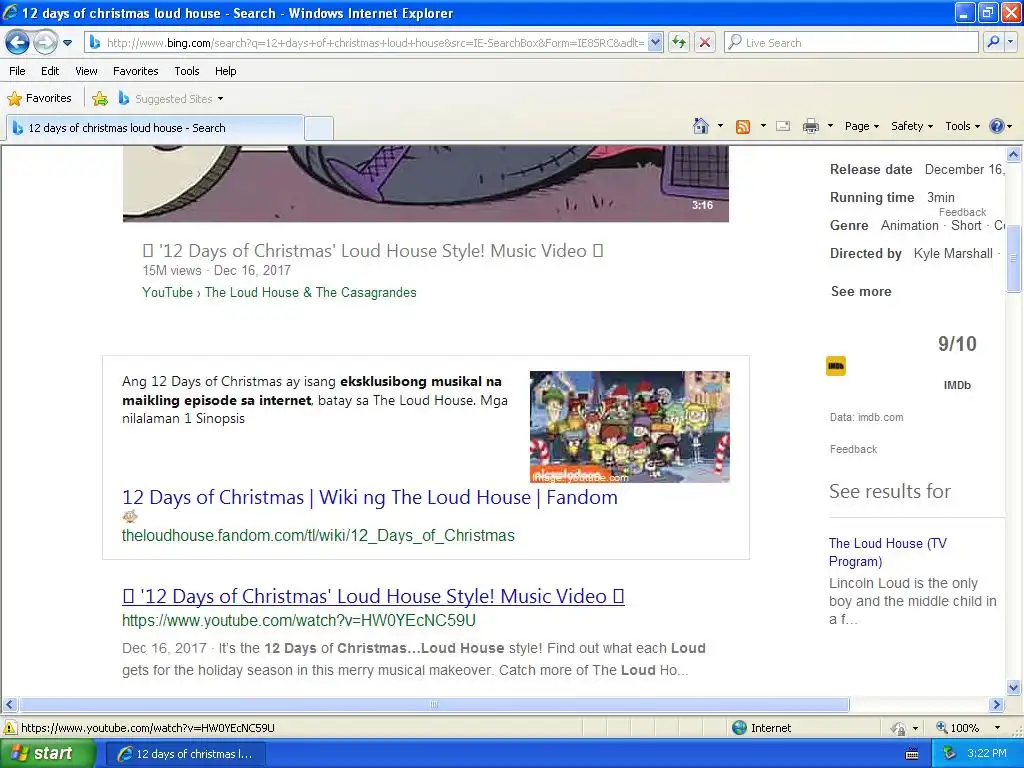Play the 3:16 music video thumbnail
Viewport: 1024px width, 768px height.
click(426, 184)
